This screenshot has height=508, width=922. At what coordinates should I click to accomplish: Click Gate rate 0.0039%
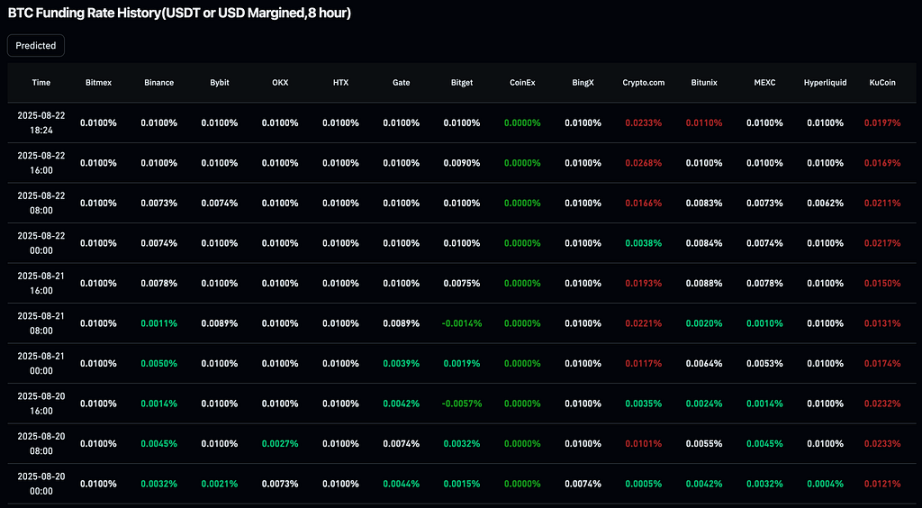pos(401,363)
